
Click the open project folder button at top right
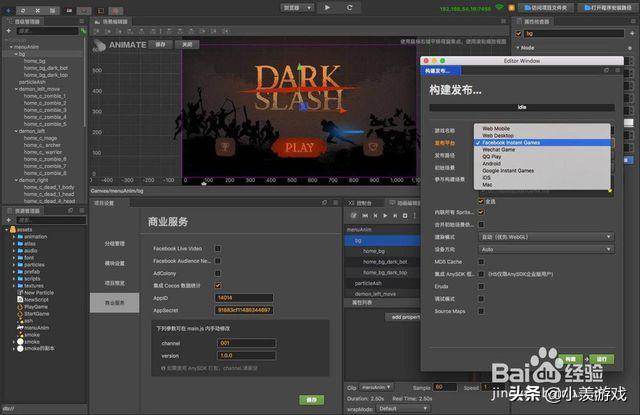[x=546, y=8]
